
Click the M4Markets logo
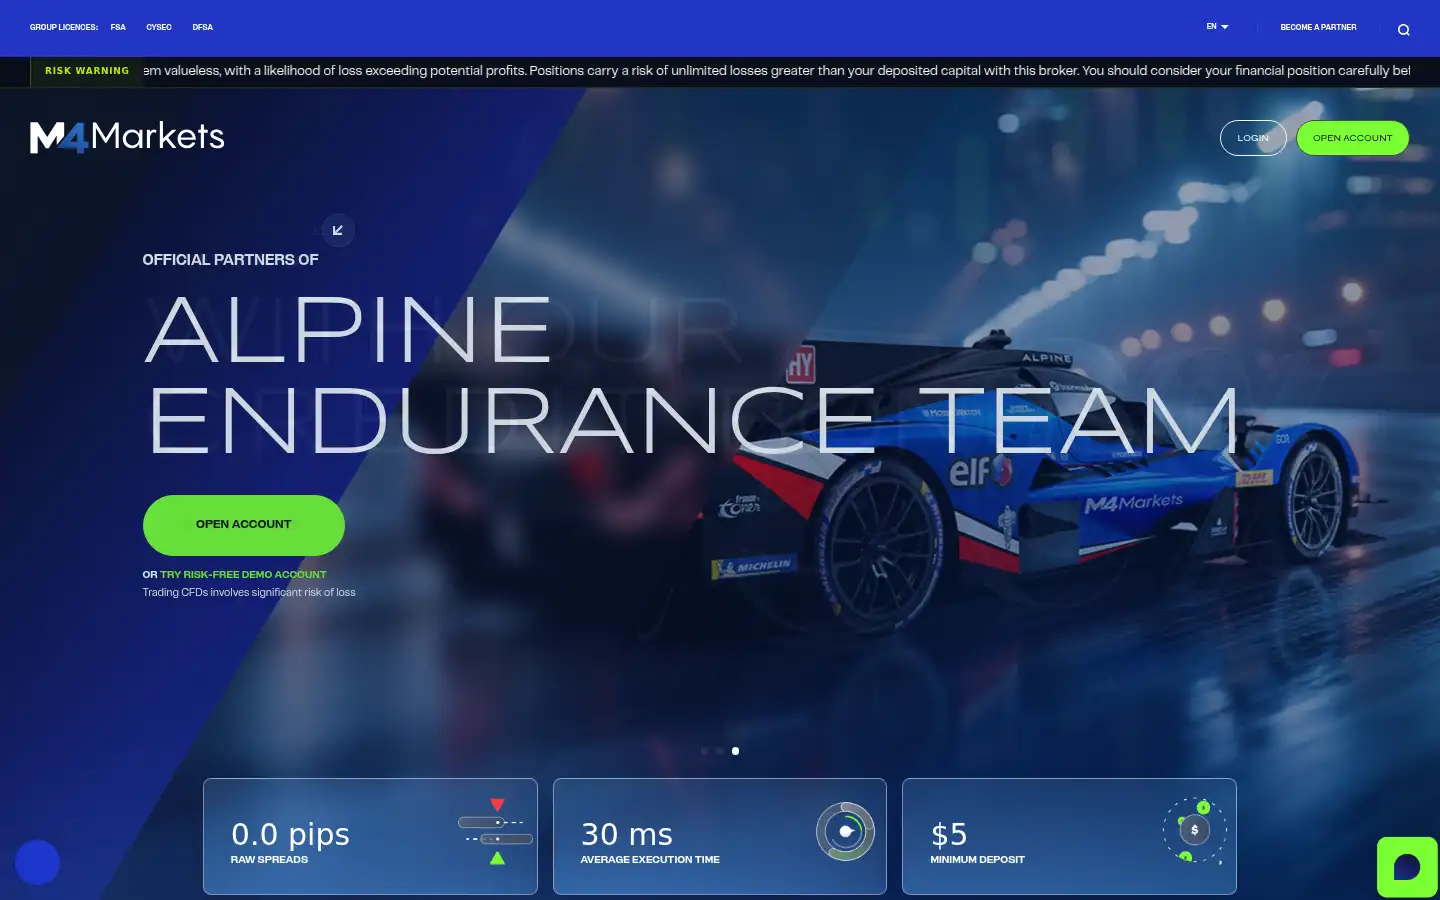coord(127,137)
